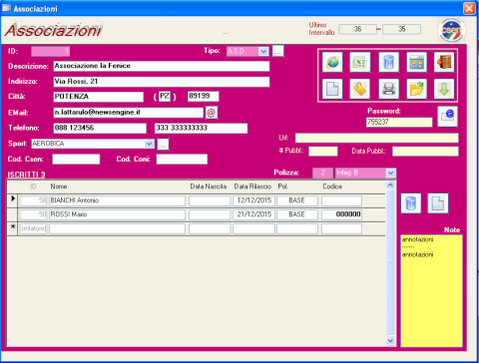Click the Città field containing POTENZA

(98, 97)
